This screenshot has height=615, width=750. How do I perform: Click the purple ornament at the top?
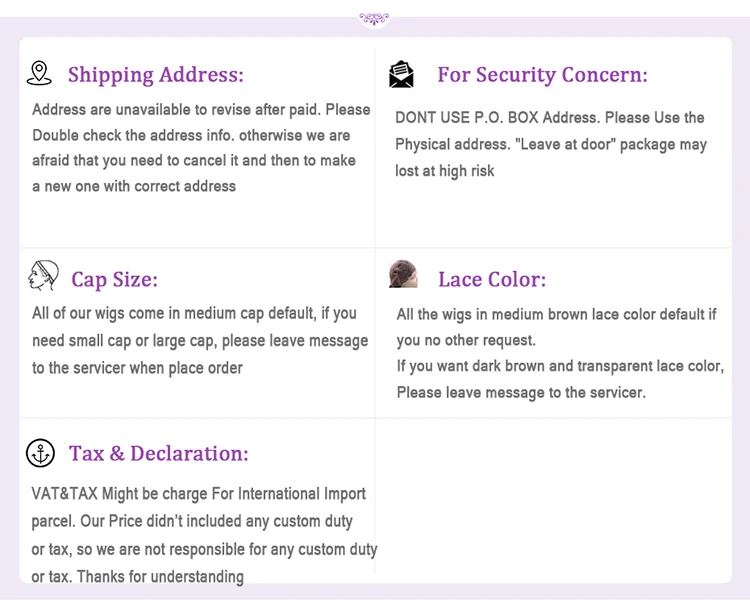point(374,17)
